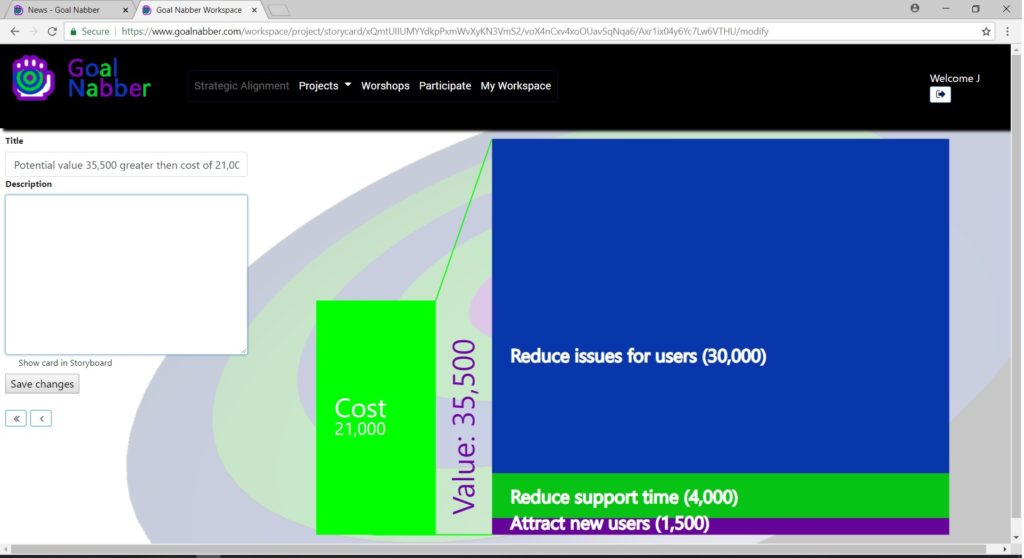Screen dimensions: 1024x558
Task: Jump to first card with double-chevron button
Action: pyautogui.click(x=16, y=418)
